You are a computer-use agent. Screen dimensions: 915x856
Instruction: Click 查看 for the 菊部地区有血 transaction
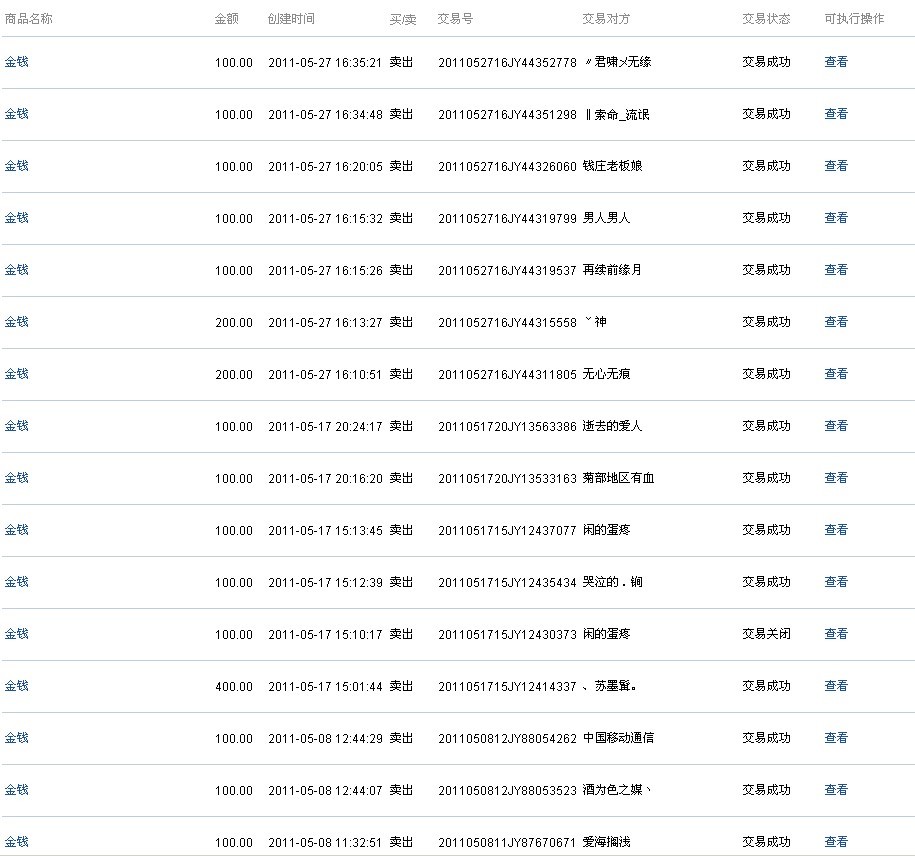point(835,478)
